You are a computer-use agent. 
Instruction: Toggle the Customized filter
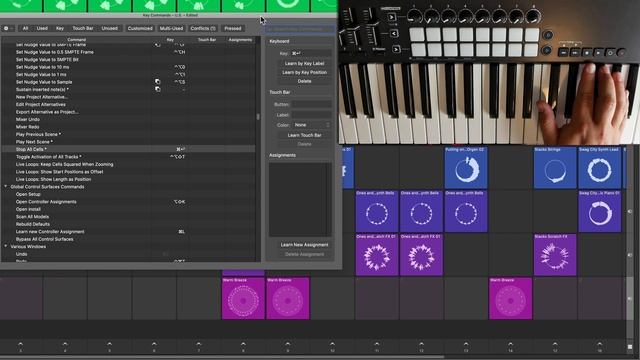pos(140,28)
